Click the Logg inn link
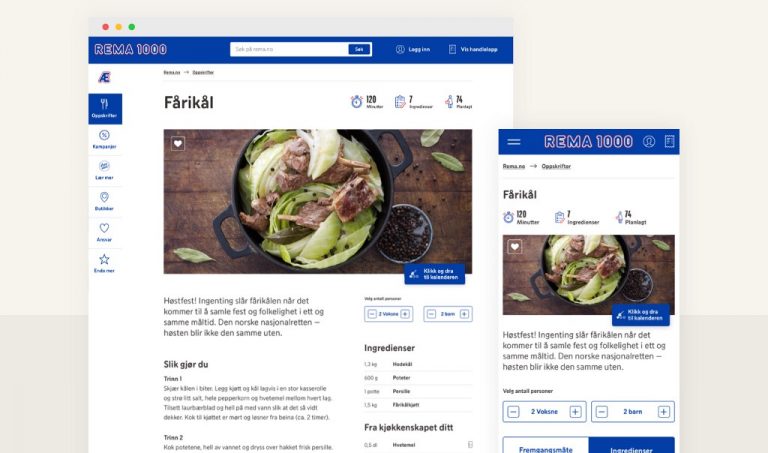The width and height of the screenshot is (768, 453). click(x=413, y=49)
